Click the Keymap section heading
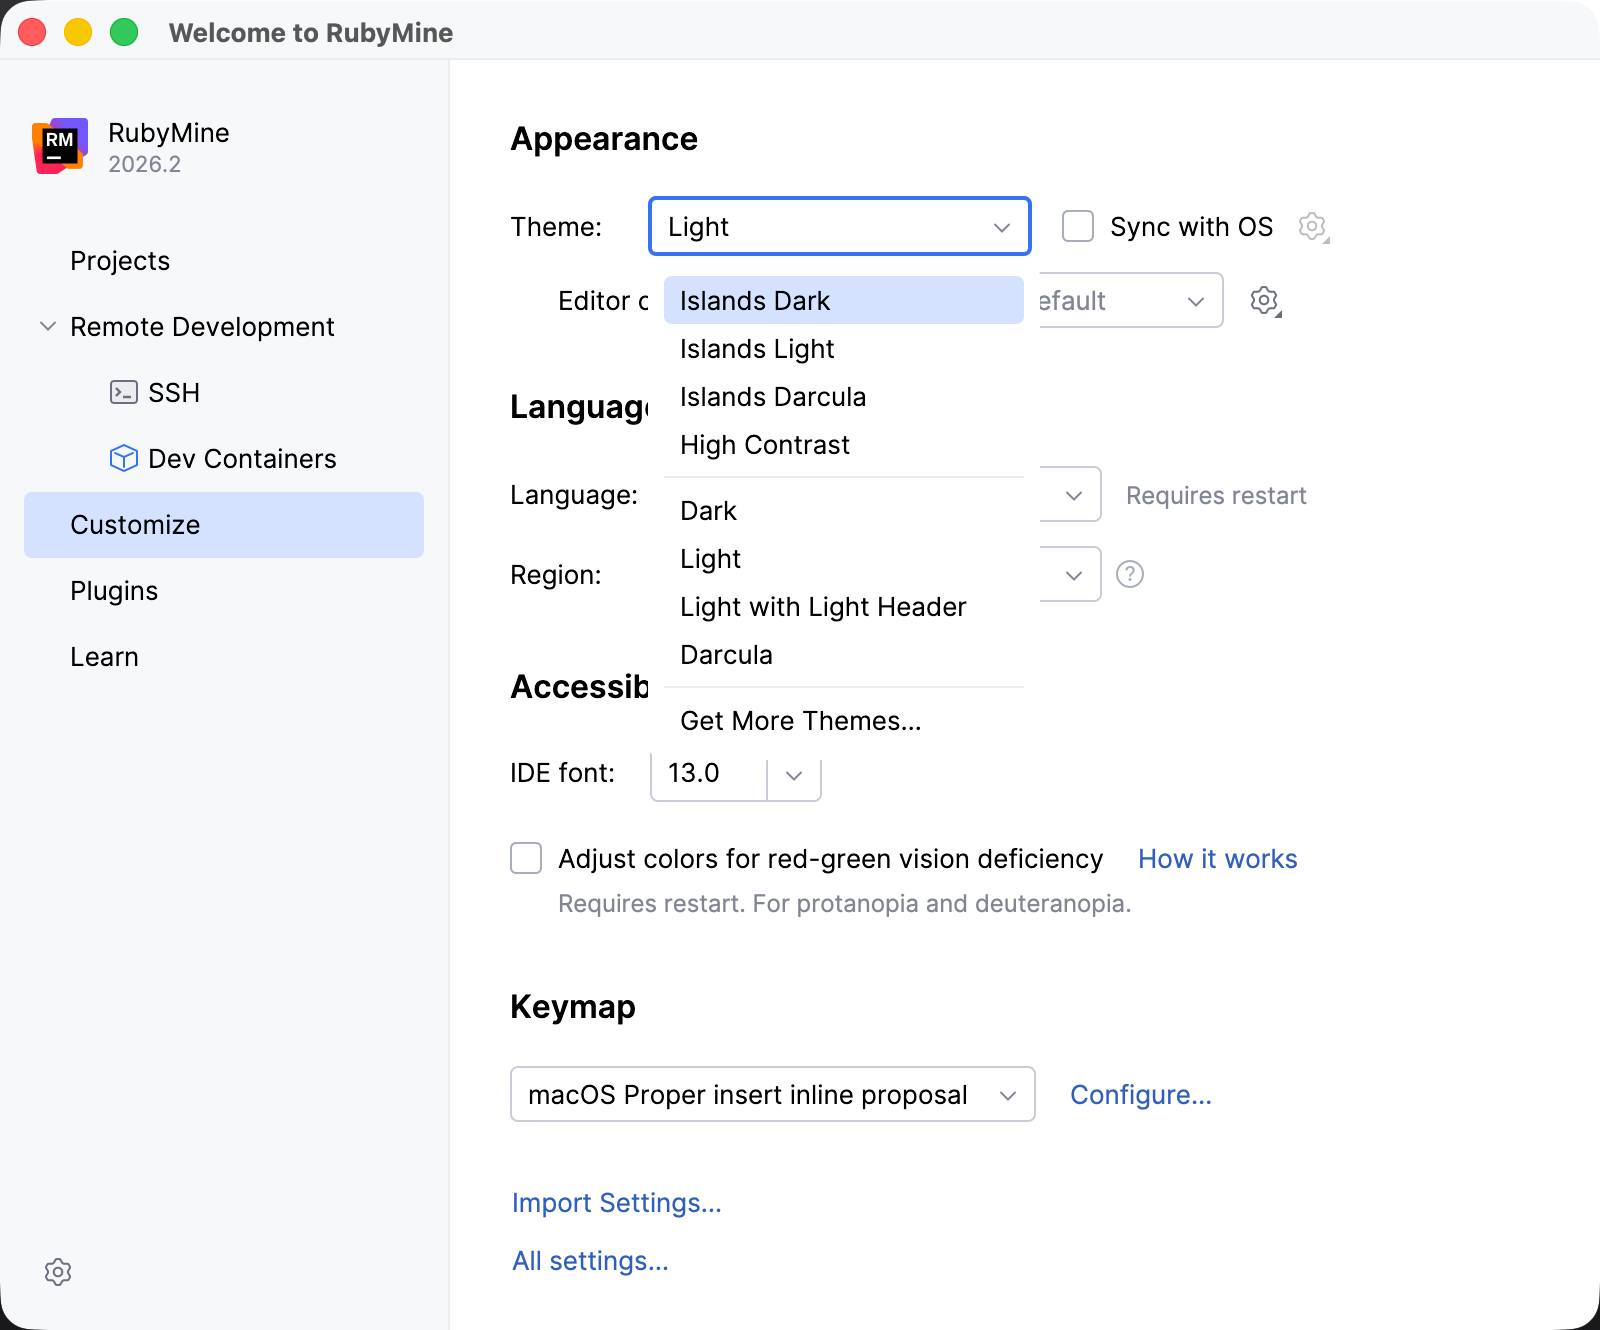This screenshot has height=1330, width=1600. click(573, 1006)
